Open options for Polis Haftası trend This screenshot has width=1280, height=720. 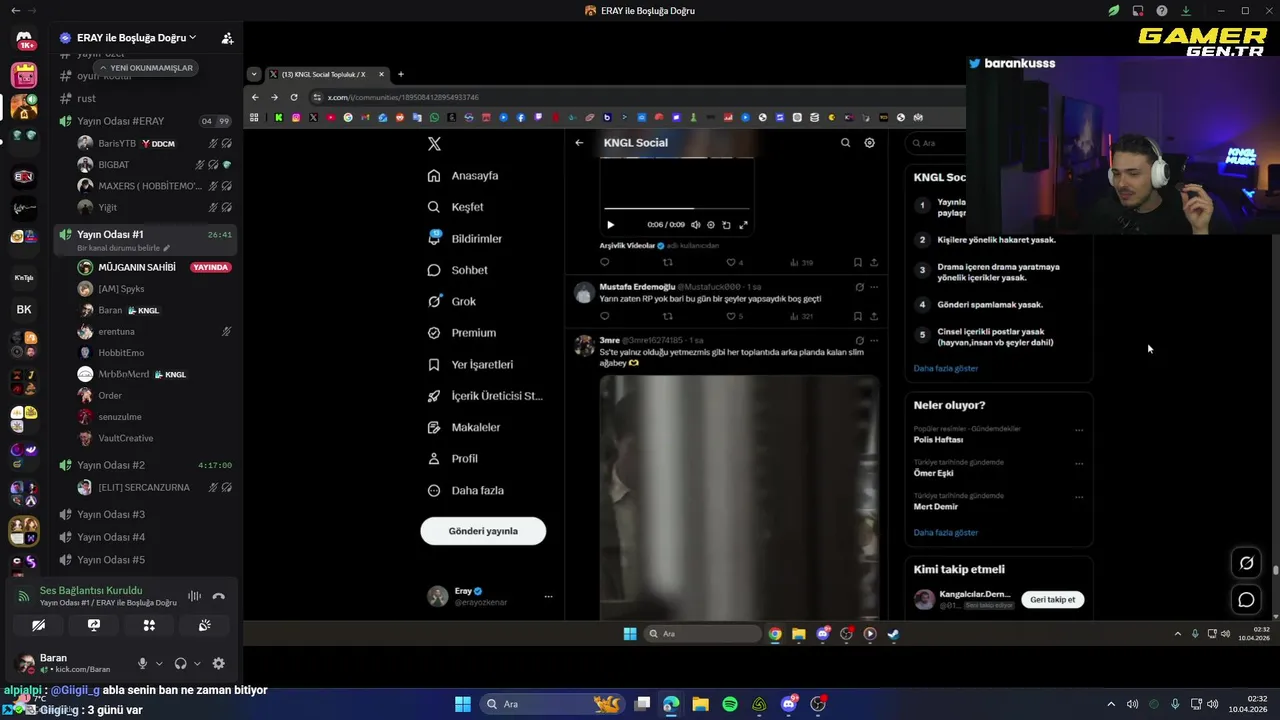pyautogui.click(x=1079, y=430)
